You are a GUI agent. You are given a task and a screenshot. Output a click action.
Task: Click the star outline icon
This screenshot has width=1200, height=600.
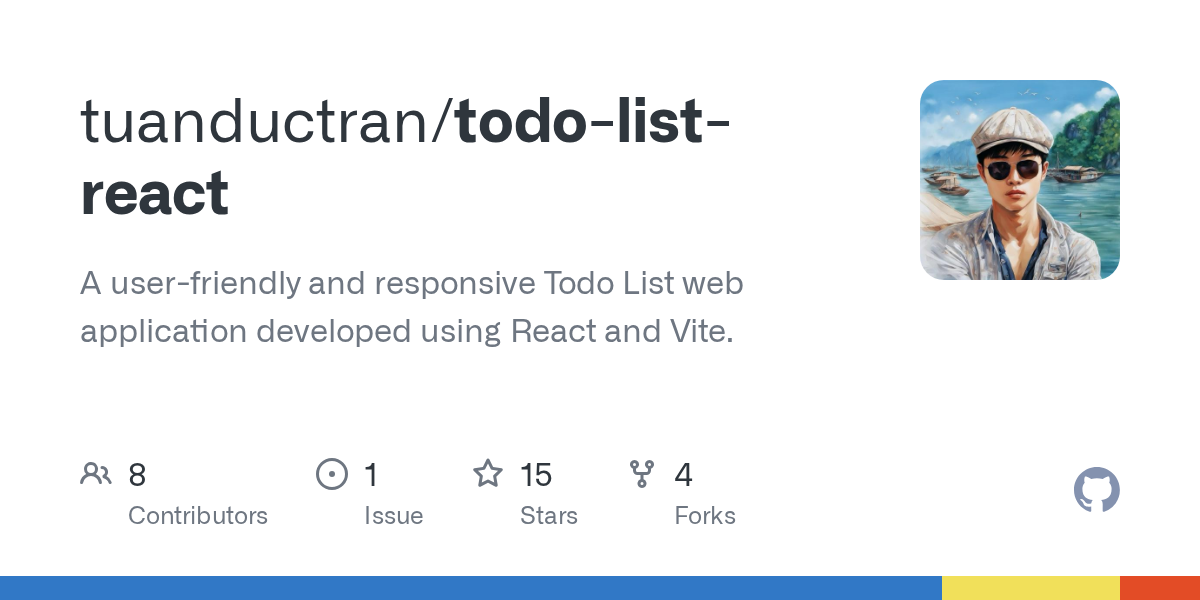(488, 473)
